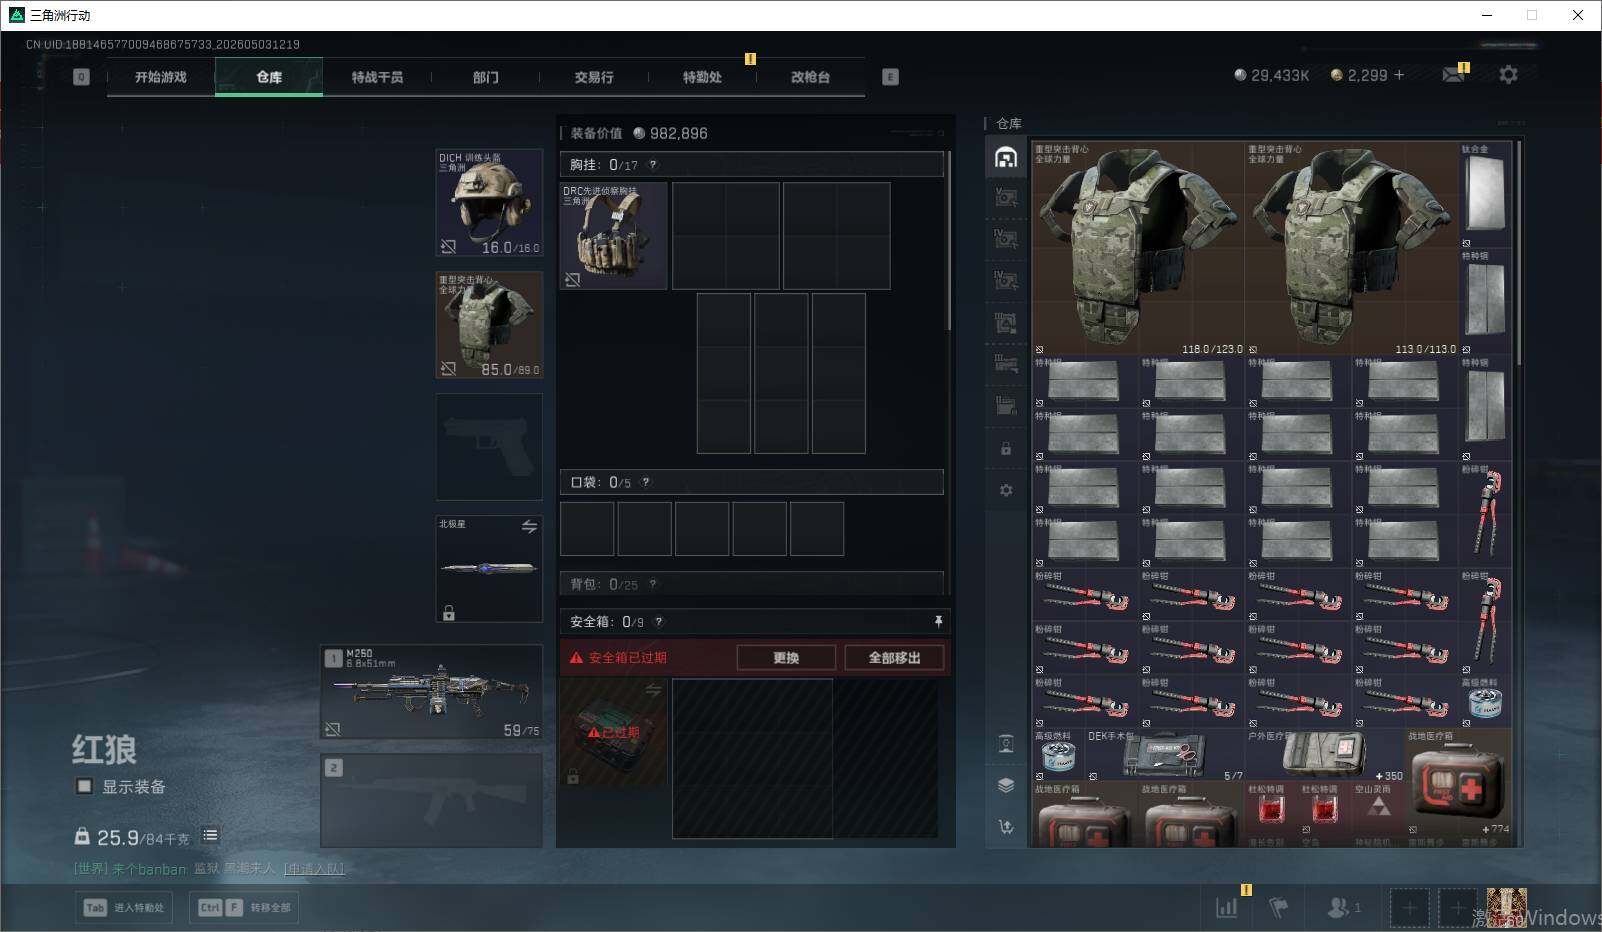This screenshot has width=1602, height=932.
Task: Toggle the pin icon on 安全箱 header
Action: click(x=938, y=621)
